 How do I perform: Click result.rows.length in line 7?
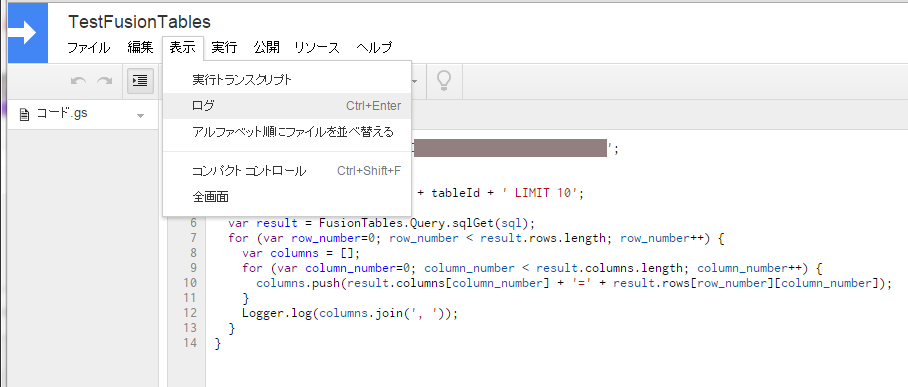click(543, 238)
